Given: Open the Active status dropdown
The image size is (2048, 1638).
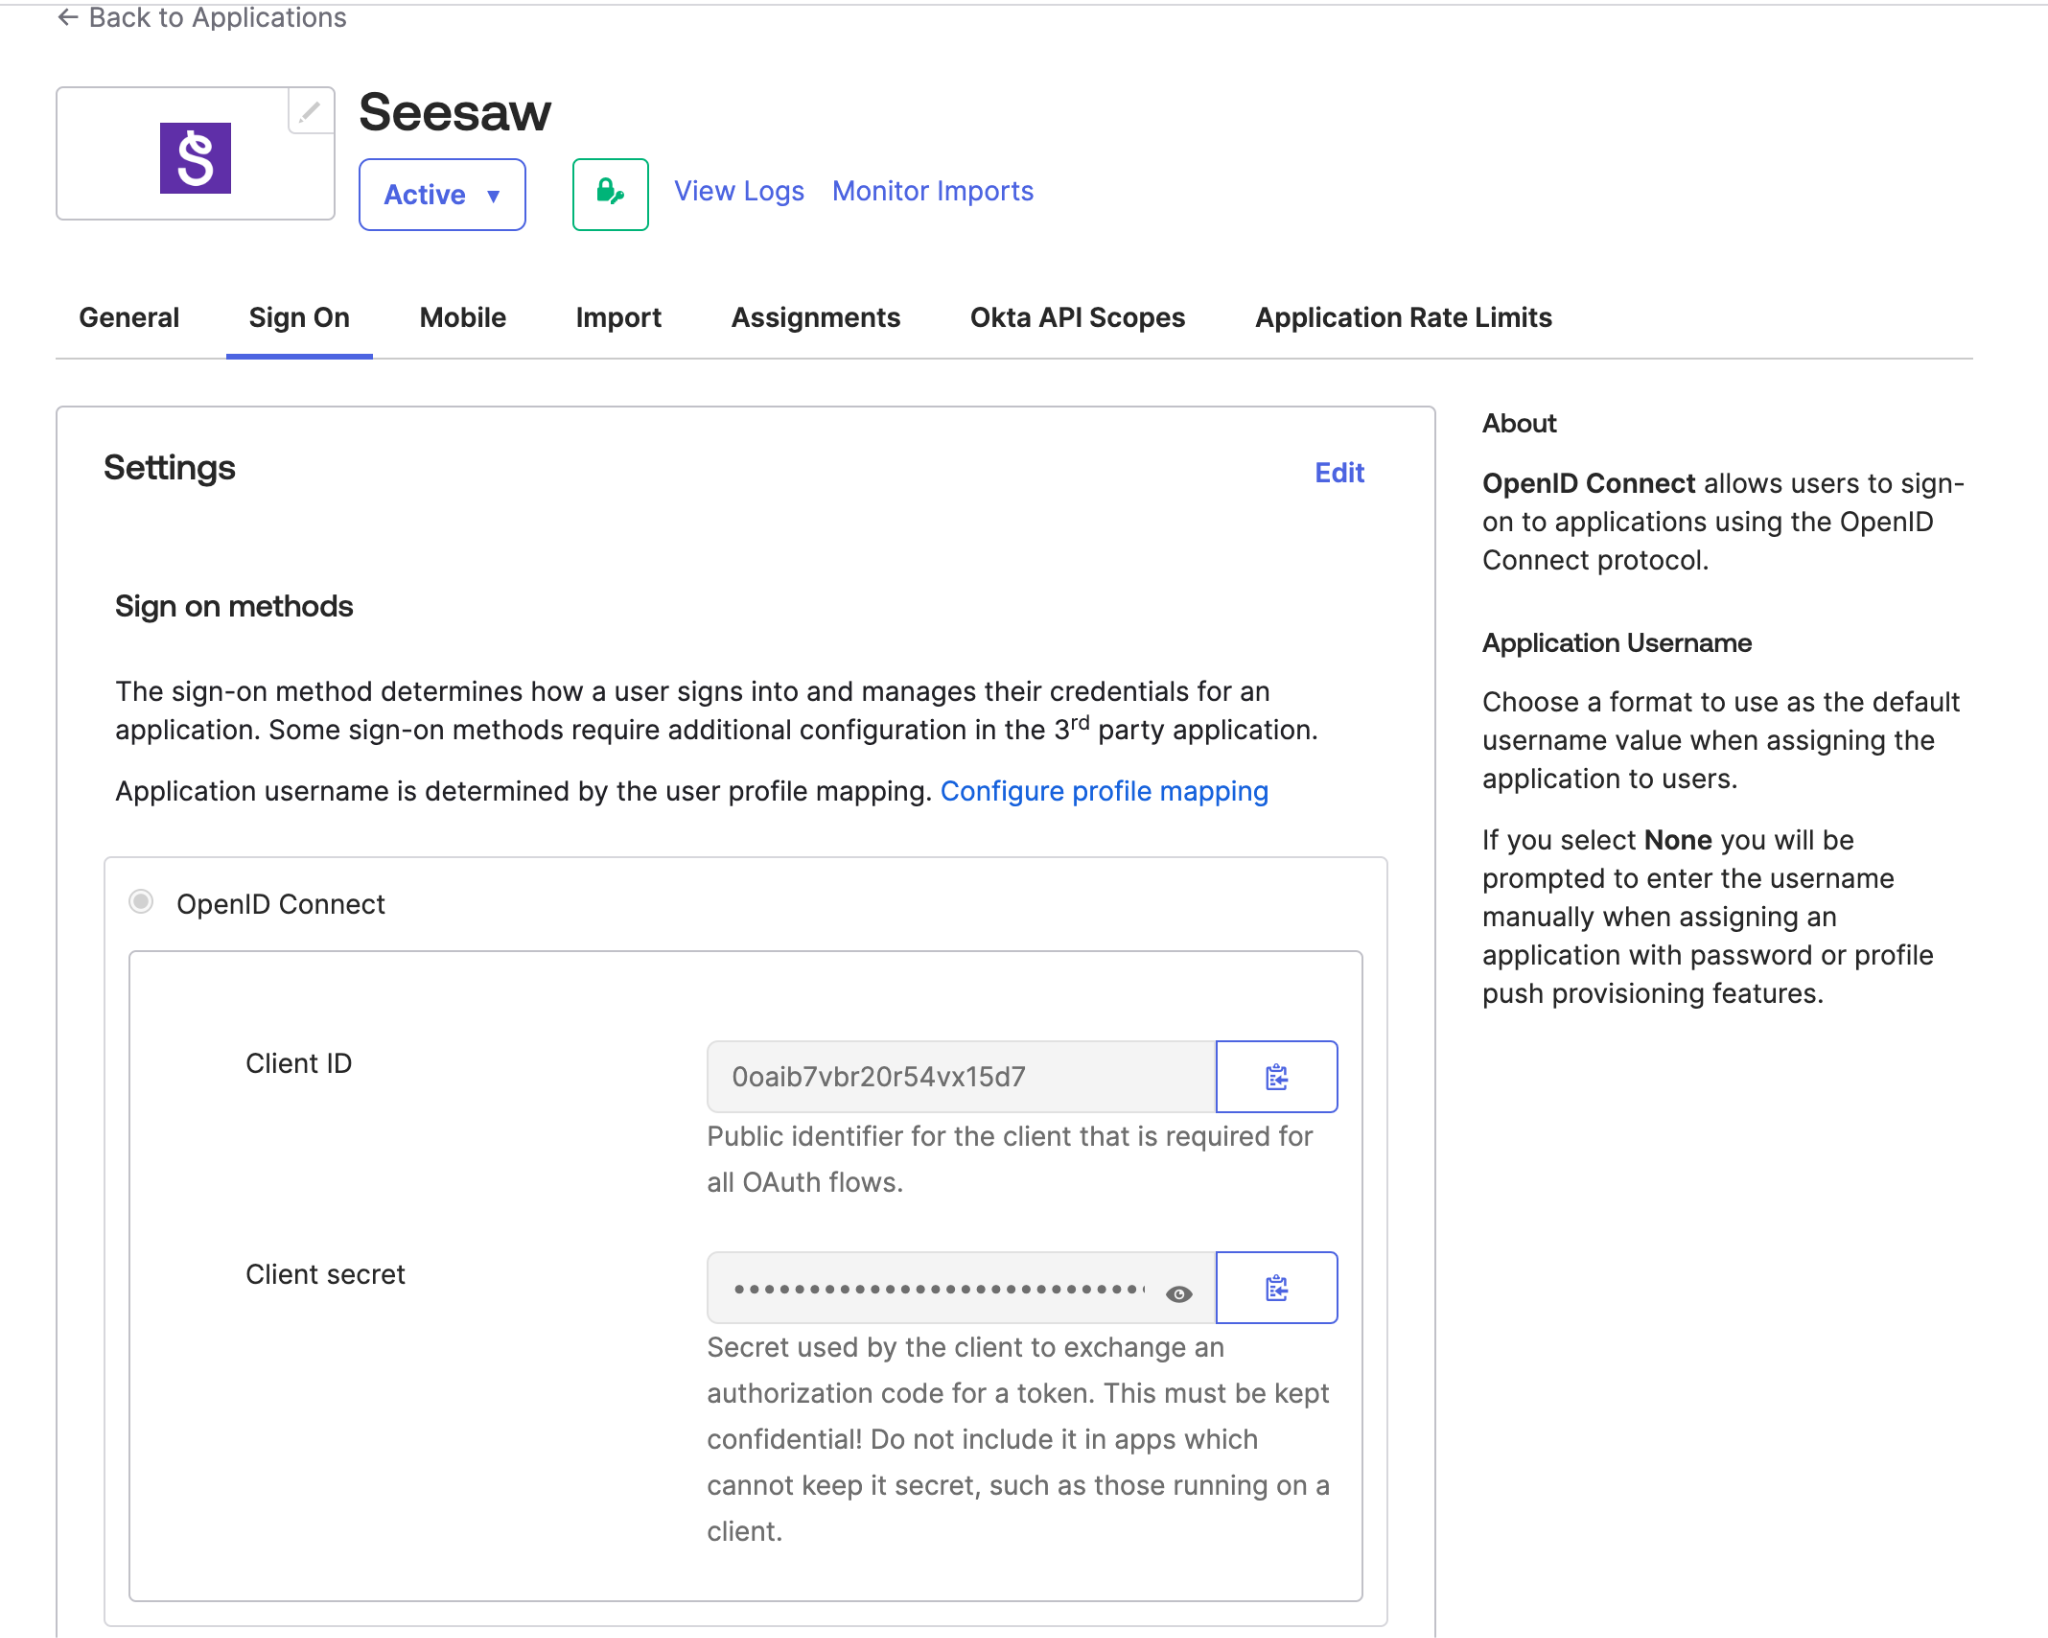Looking at the screenshot, I should click(442, 194).
